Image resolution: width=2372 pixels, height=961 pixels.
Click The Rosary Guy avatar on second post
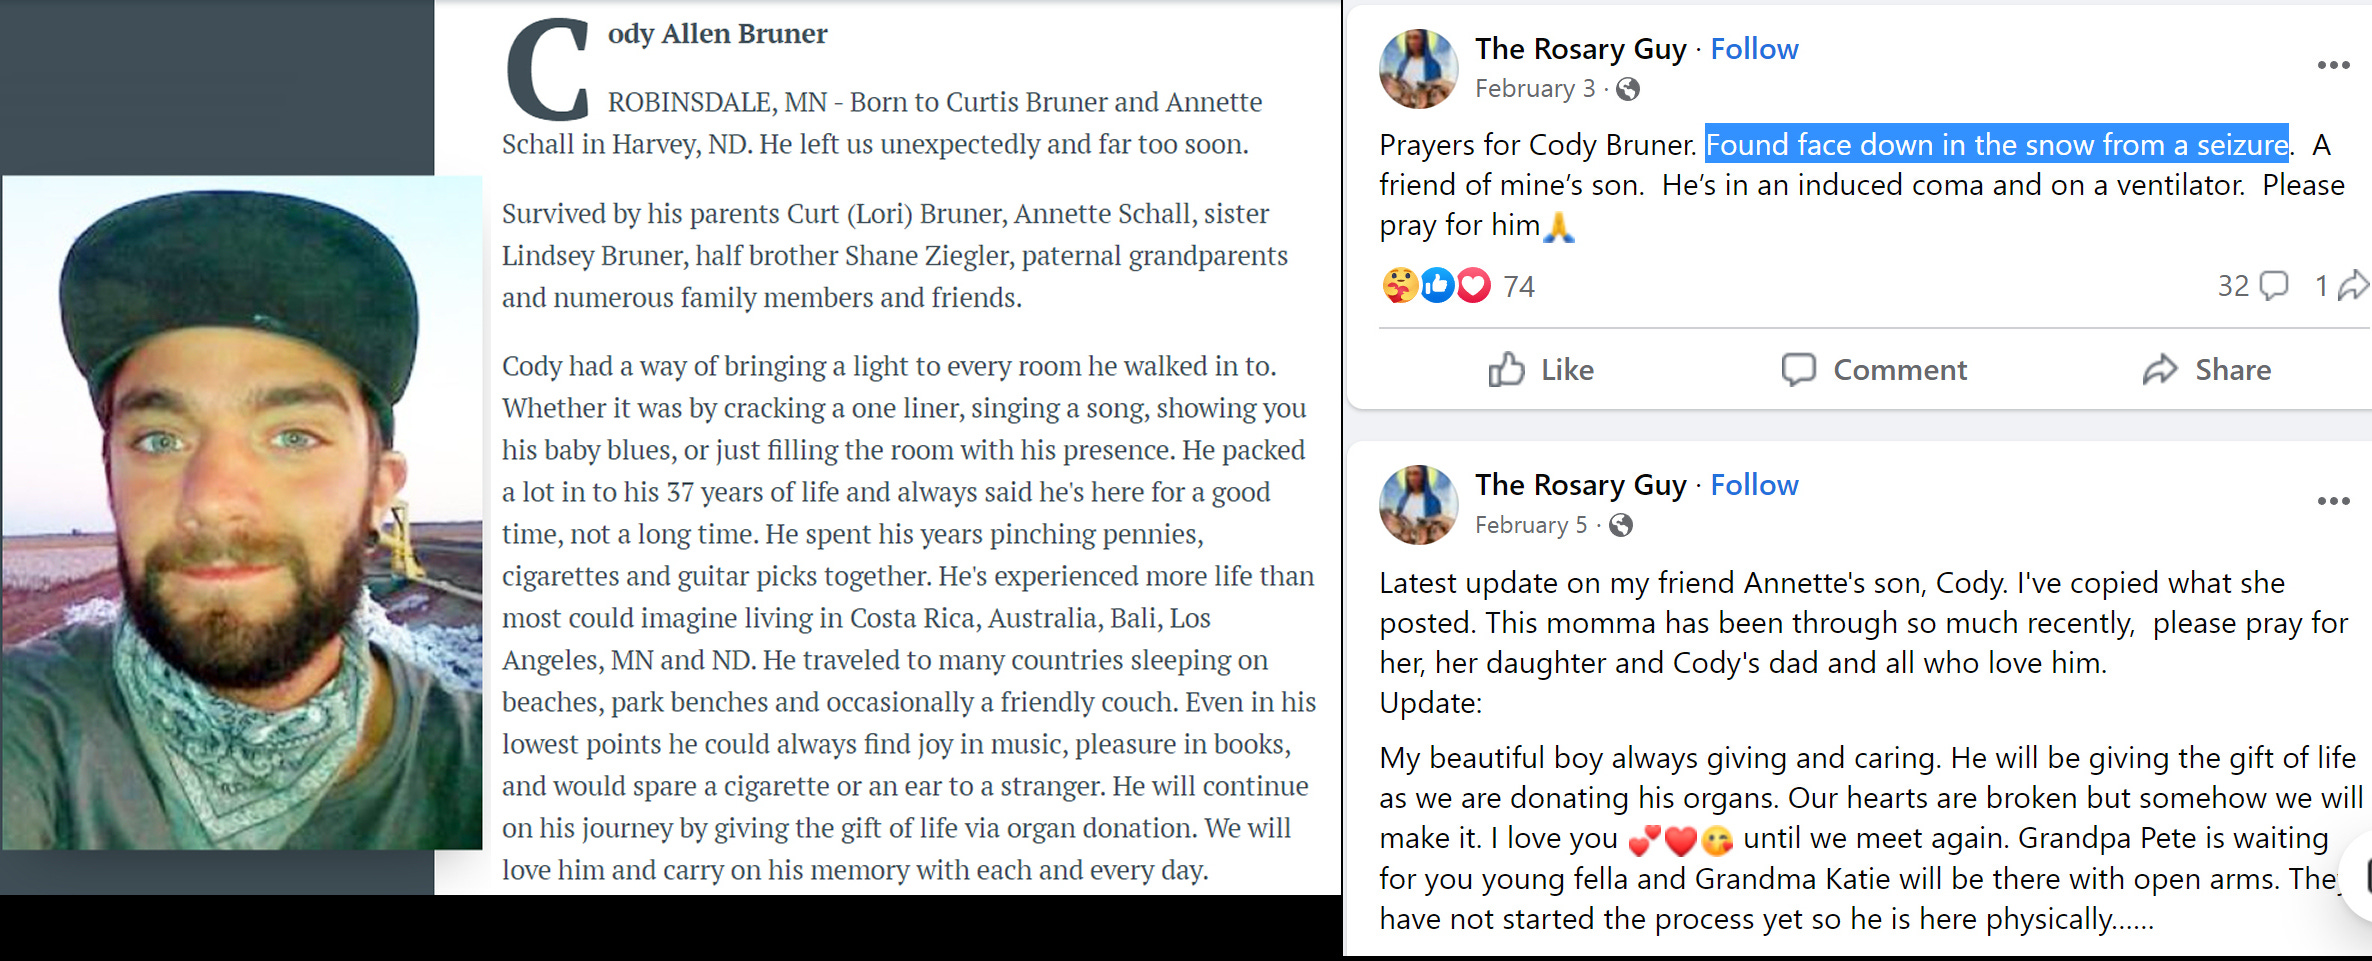tap(1418, 505)
